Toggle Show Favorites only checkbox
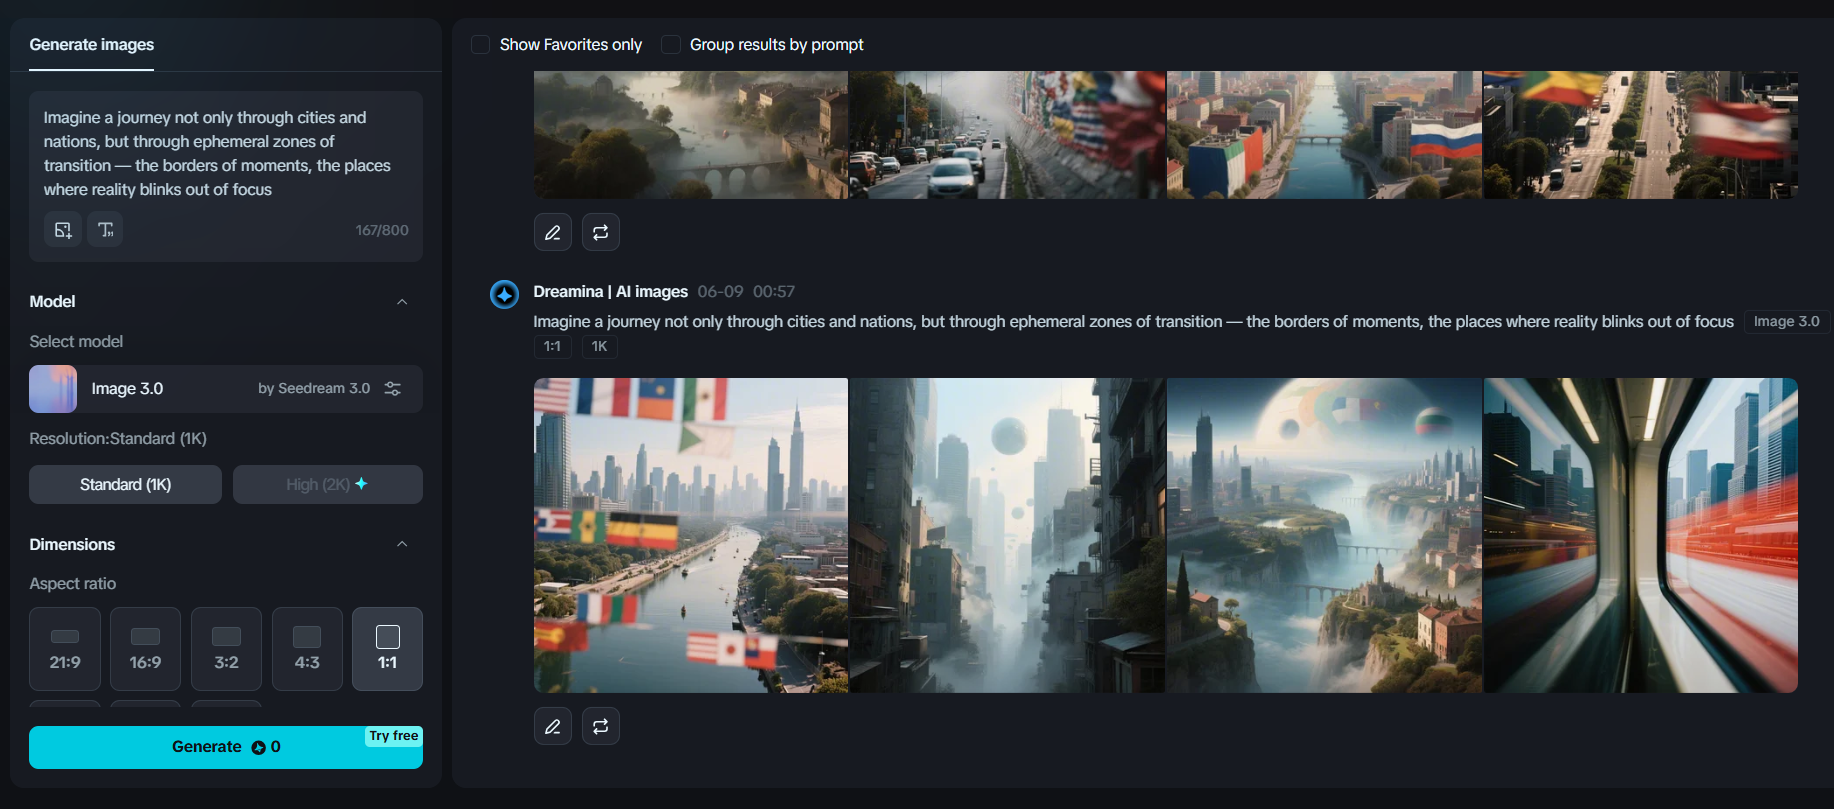 pyautogui.click(x=480, y=45)
